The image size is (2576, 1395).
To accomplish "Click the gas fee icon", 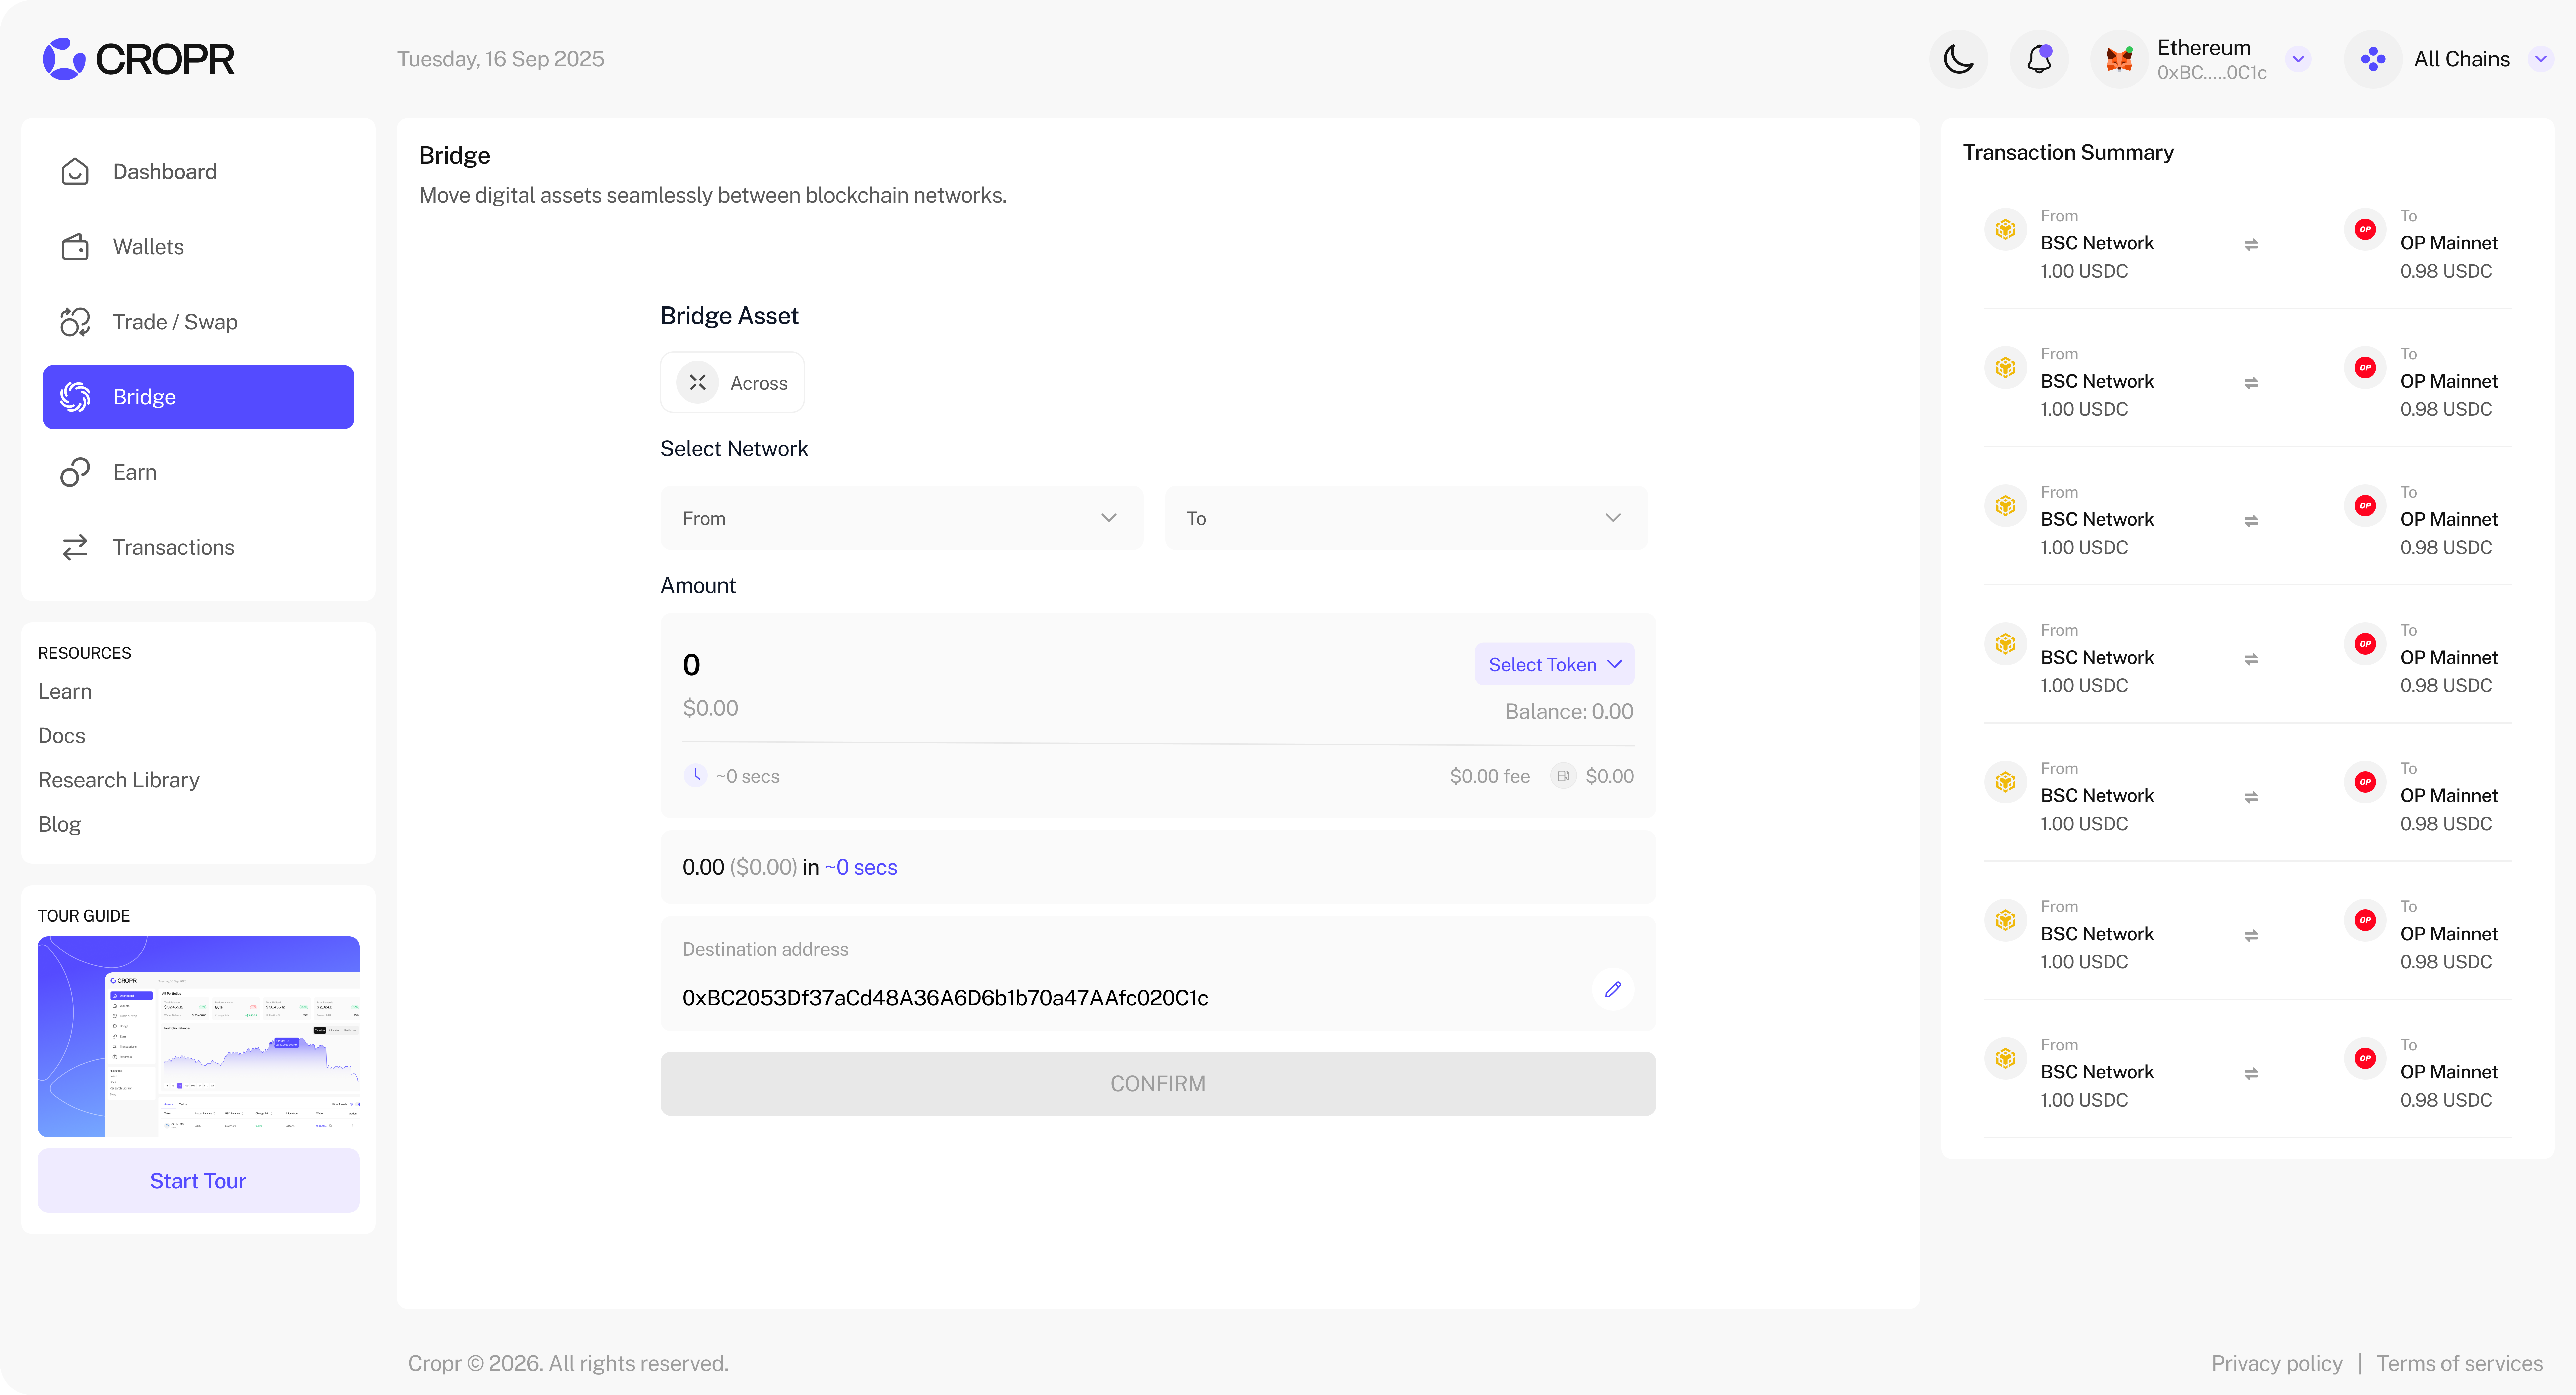I will (x=1563, y=776).
